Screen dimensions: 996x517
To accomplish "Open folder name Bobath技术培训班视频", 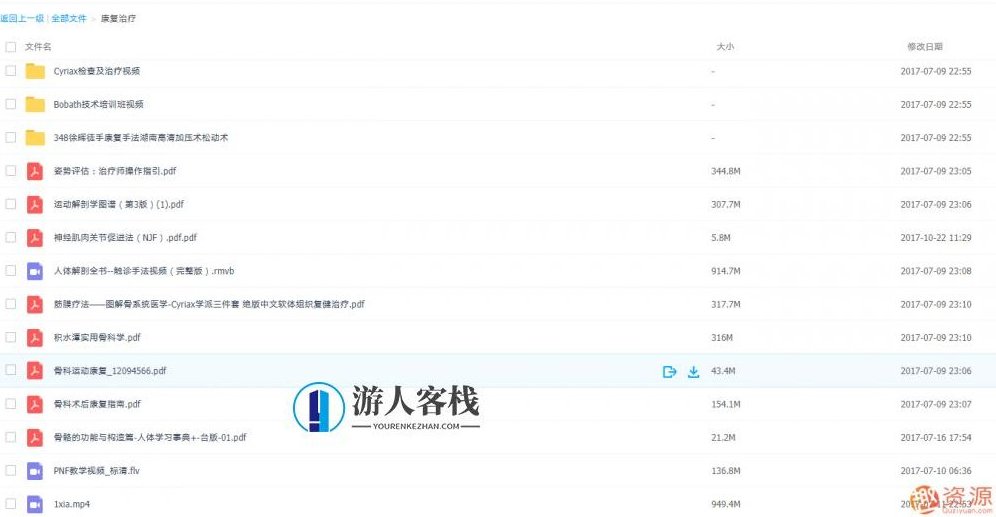I will pos(98,104).
